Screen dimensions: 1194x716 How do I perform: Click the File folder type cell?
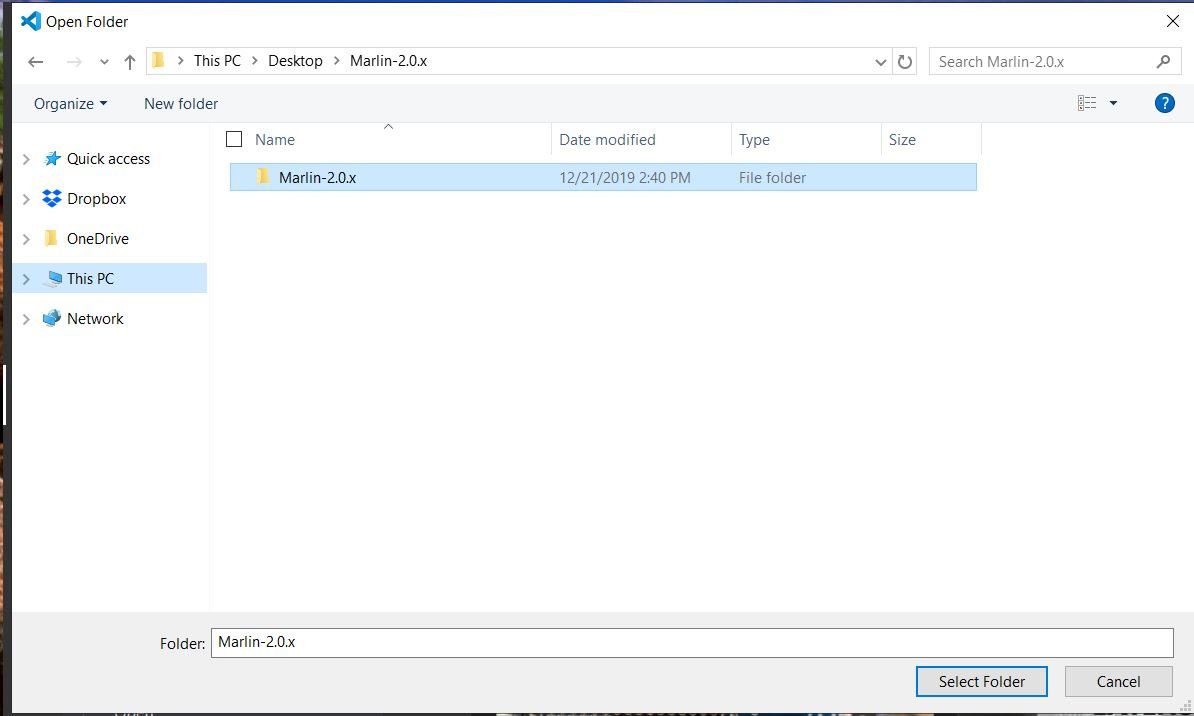pos(772,177)
